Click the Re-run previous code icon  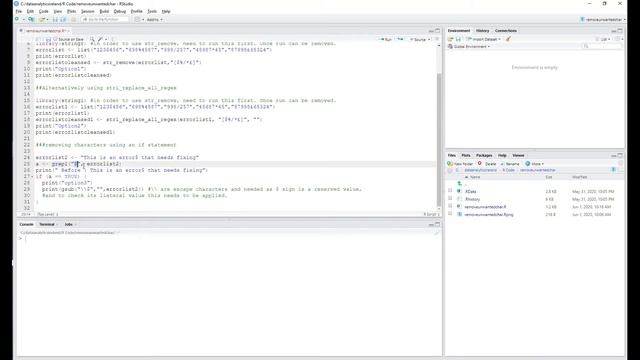pos(400,39)
